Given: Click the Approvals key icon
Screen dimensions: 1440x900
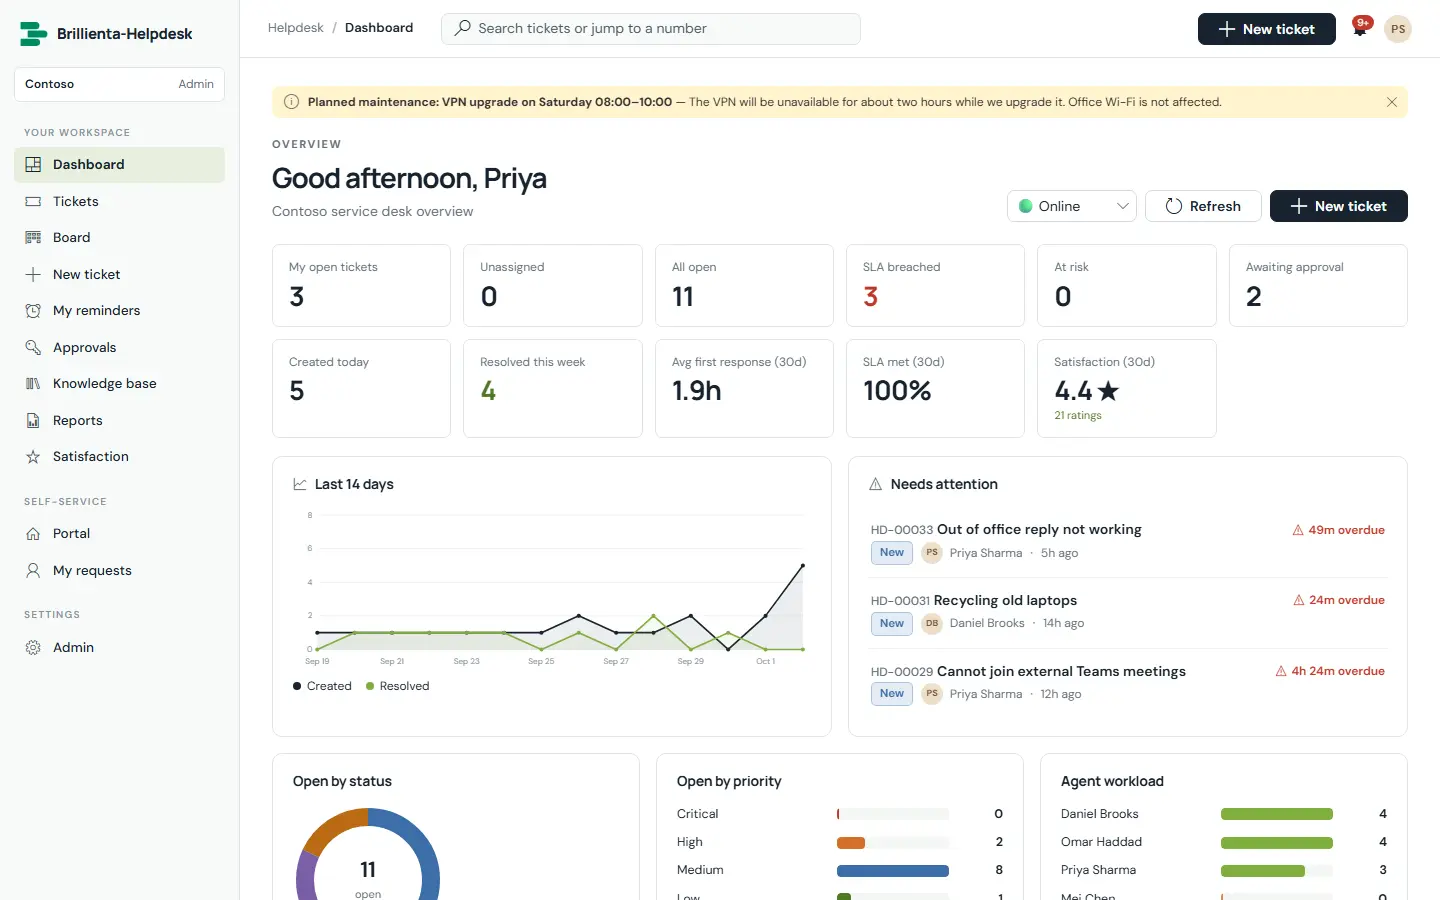Looking at the screenshot, I should pyautogui.click(x=33, y=348).
